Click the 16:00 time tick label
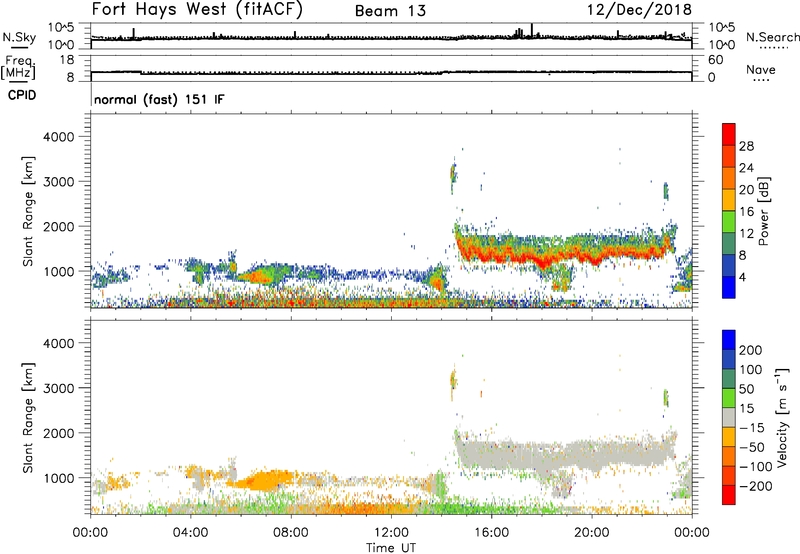800x554 pixels. coord(491,533)
